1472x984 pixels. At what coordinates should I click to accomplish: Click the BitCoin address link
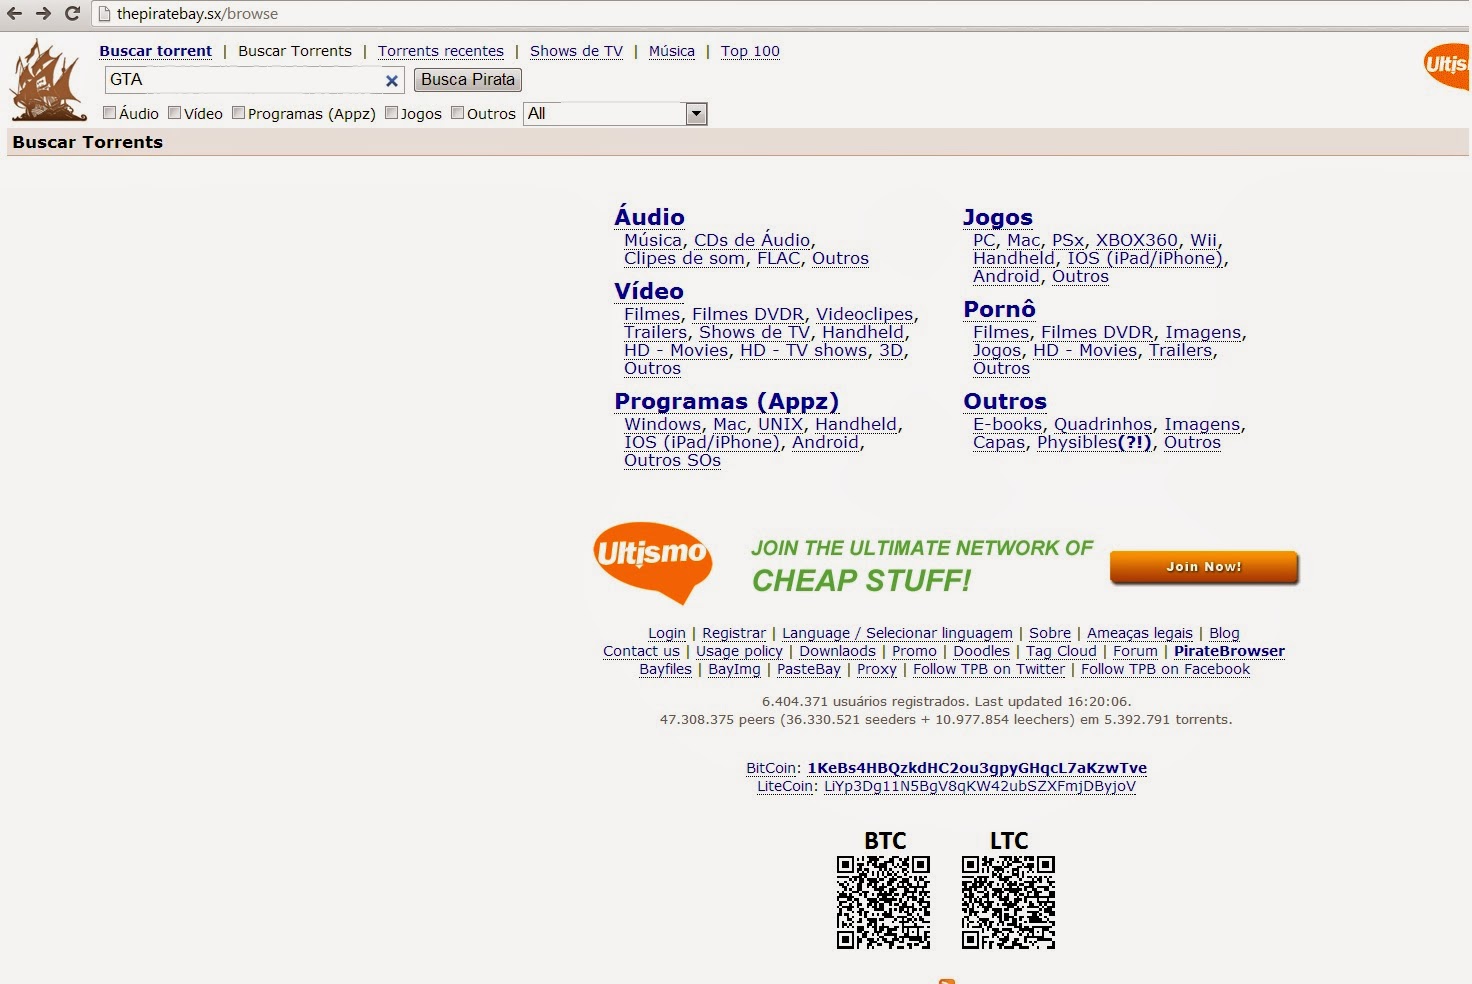pos(977,768)
